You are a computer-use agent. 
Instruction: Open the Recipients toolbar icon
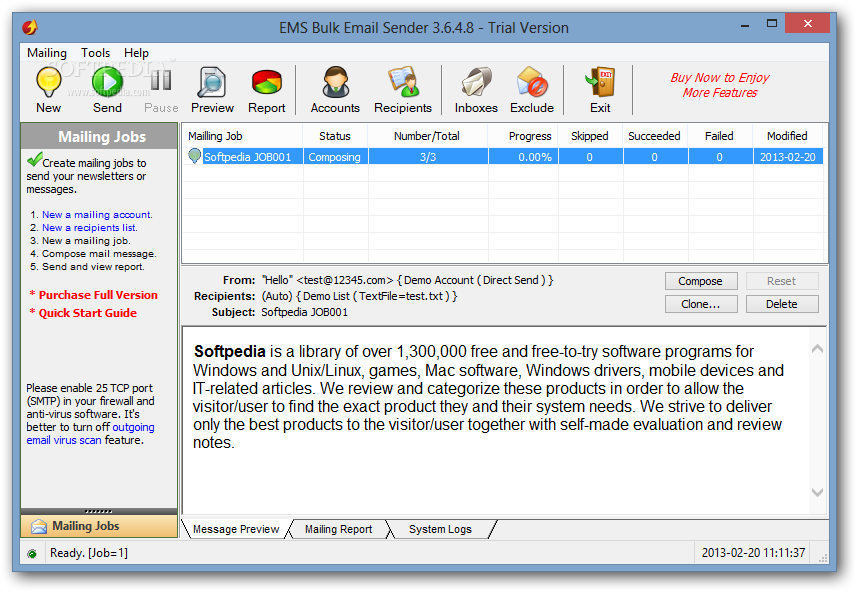point(403,82)
